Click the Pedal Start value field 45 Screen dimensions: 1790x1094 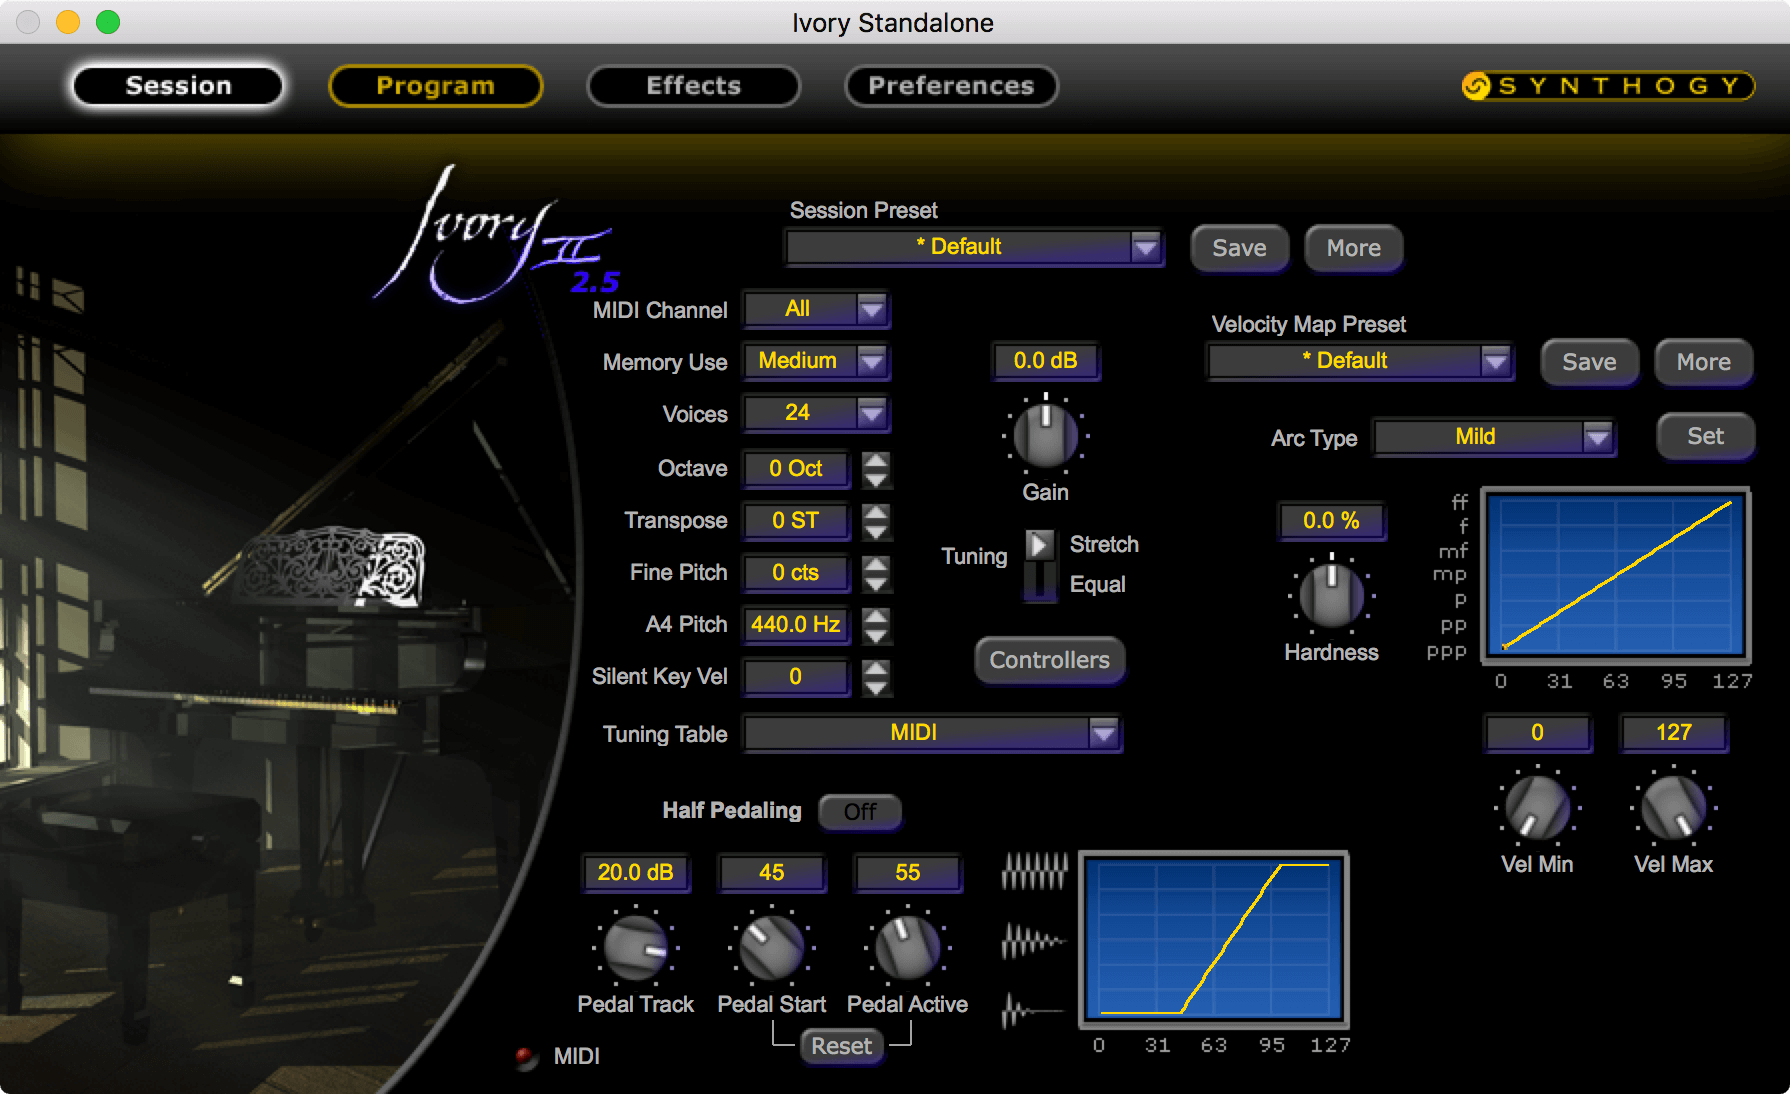coord(772,873)
